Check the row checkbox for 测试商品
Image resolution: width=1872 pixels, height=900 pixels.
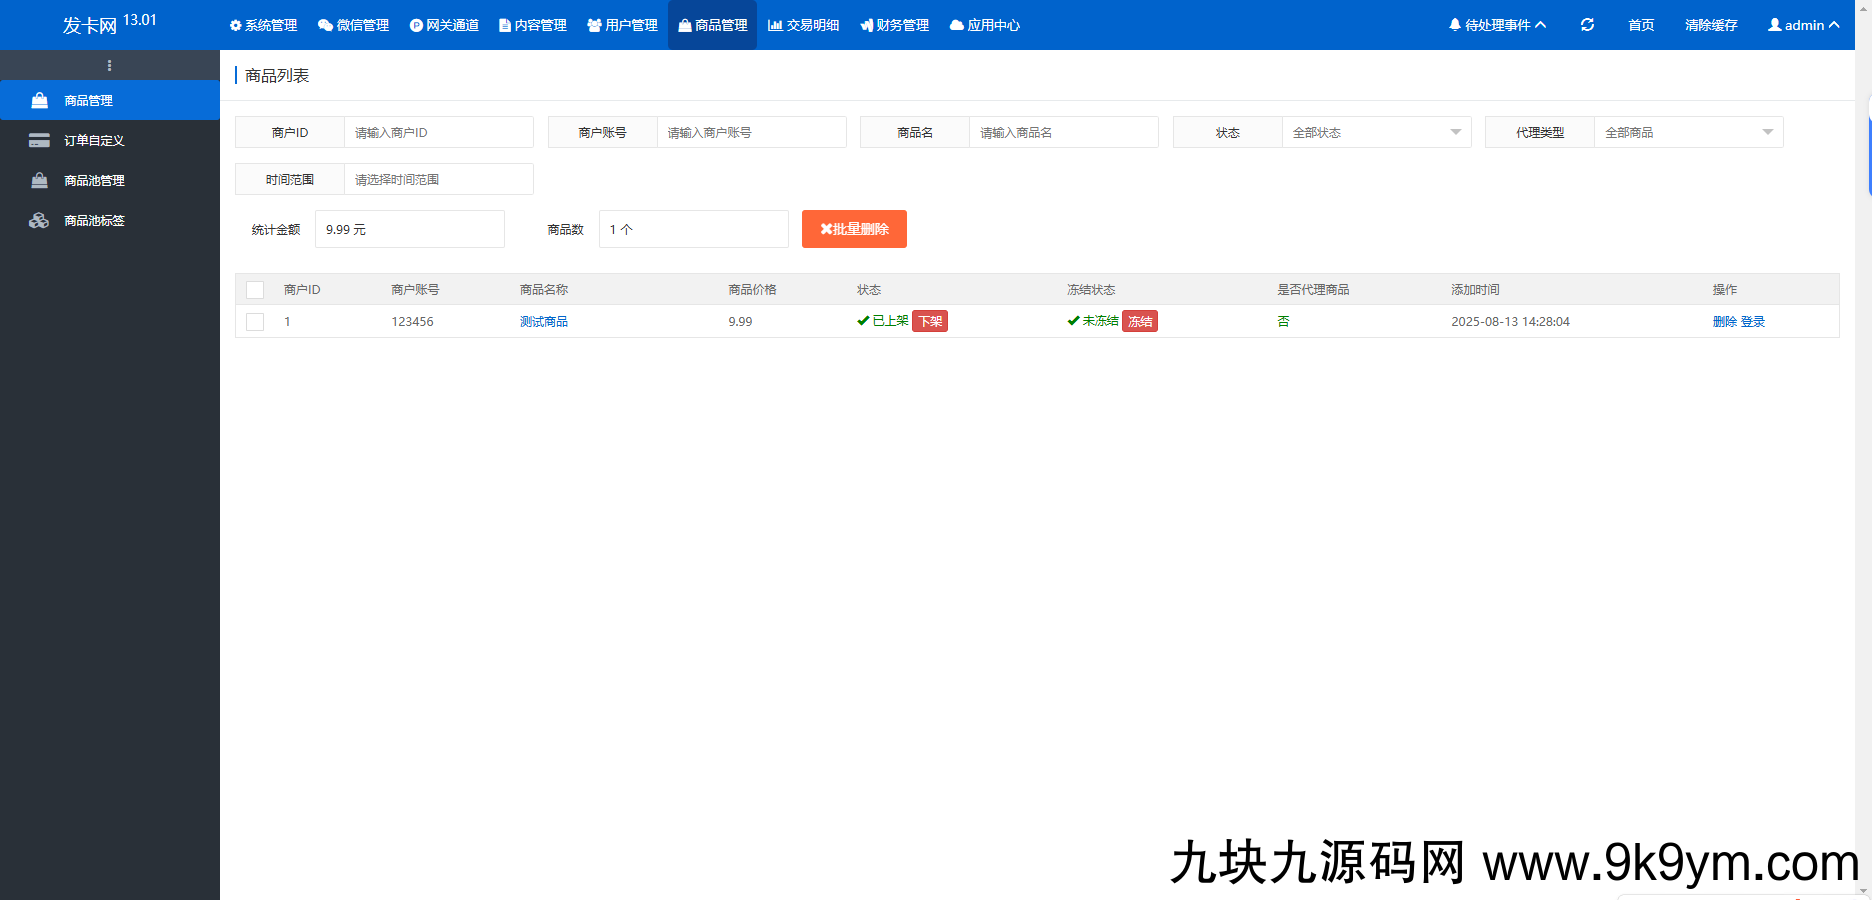pyautogui.click(x=255, y=322)
